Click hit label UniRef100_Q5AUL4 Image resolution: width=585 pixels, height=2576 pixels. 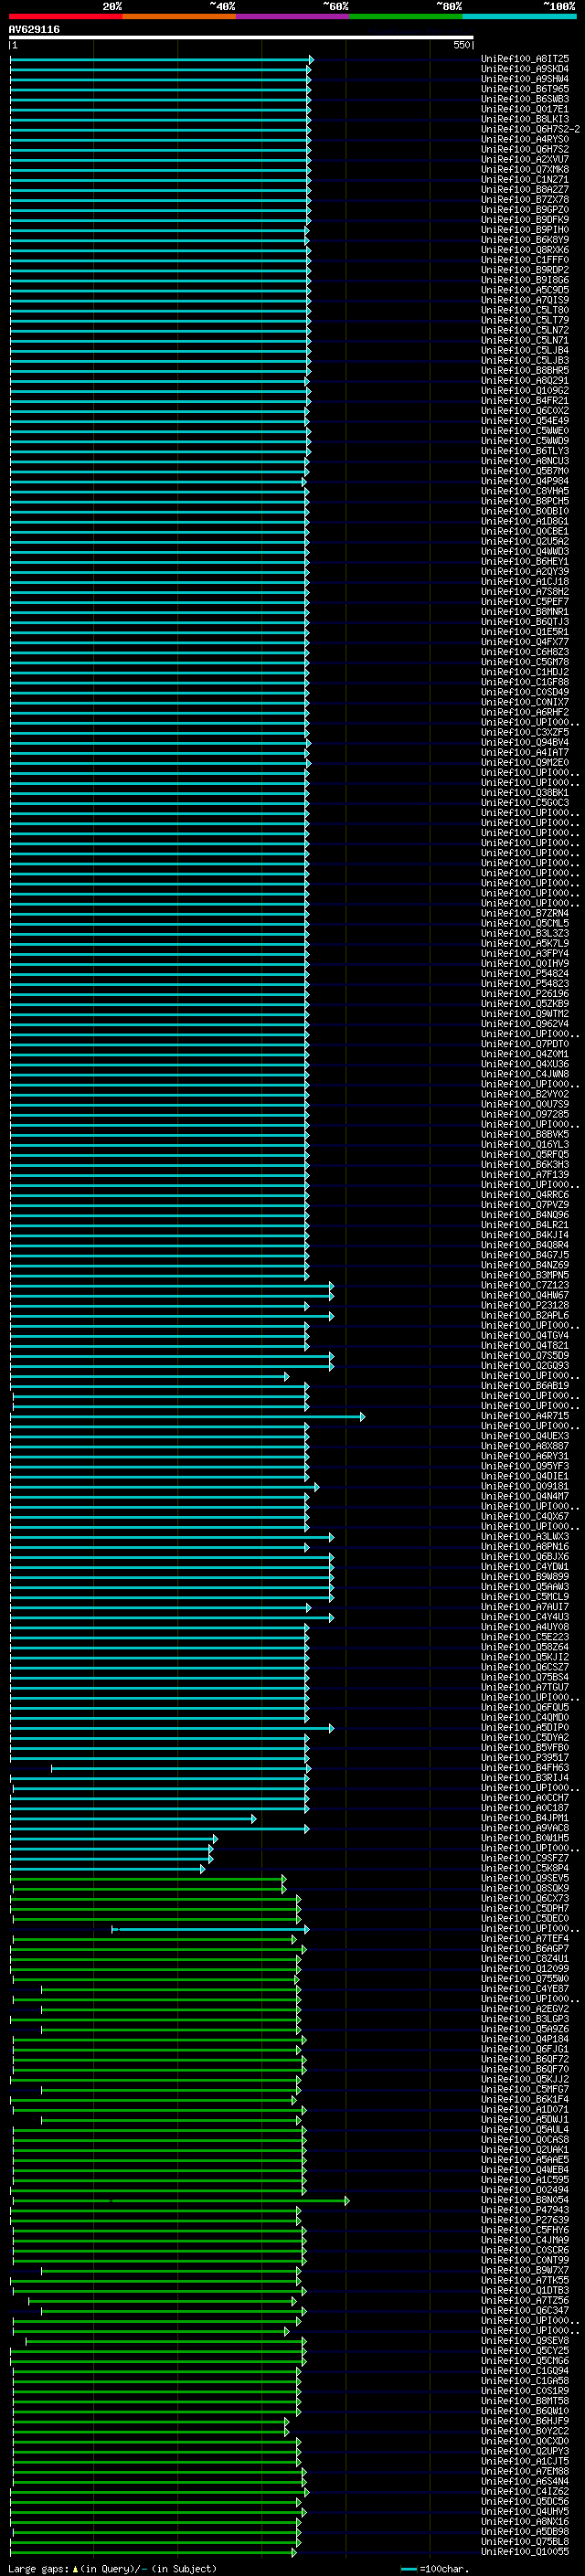(525, 2130)
